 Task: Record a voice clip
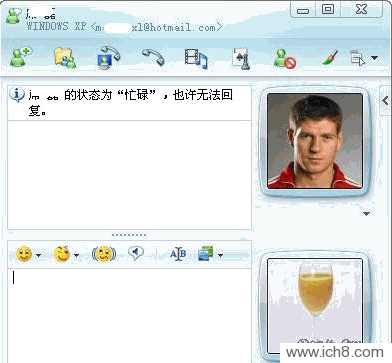(136, 254)
